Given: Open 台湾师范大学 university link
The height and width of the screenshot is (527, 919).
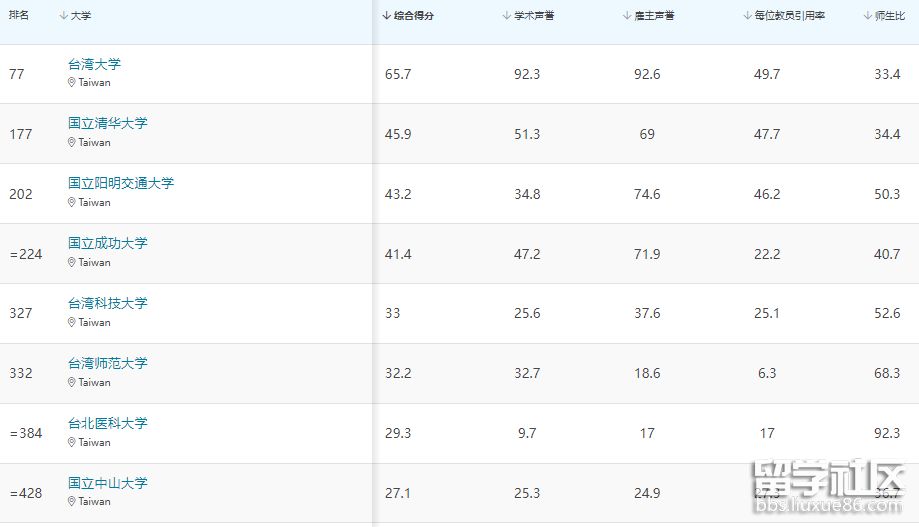Looking at the screenshot, I should pyautogui.click(x=108, y=363).
